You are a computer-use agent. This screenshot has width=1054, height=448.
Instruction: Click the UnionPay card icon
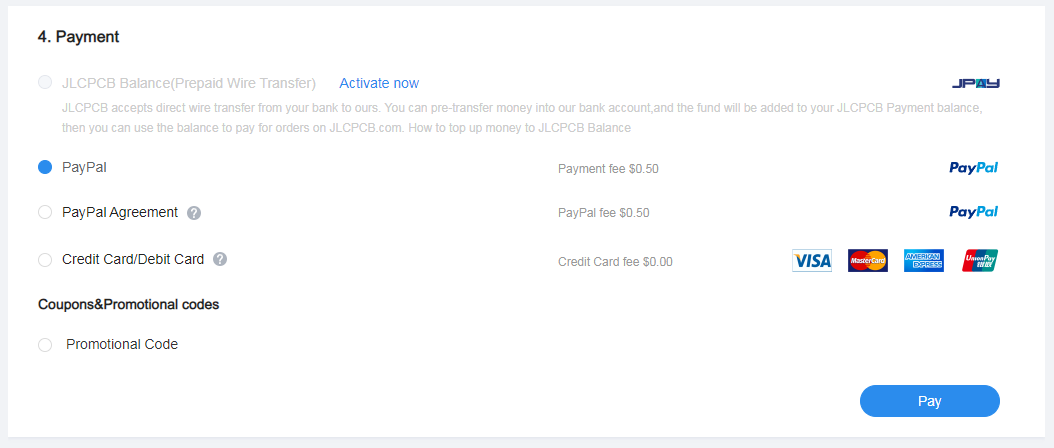[980, 261]
